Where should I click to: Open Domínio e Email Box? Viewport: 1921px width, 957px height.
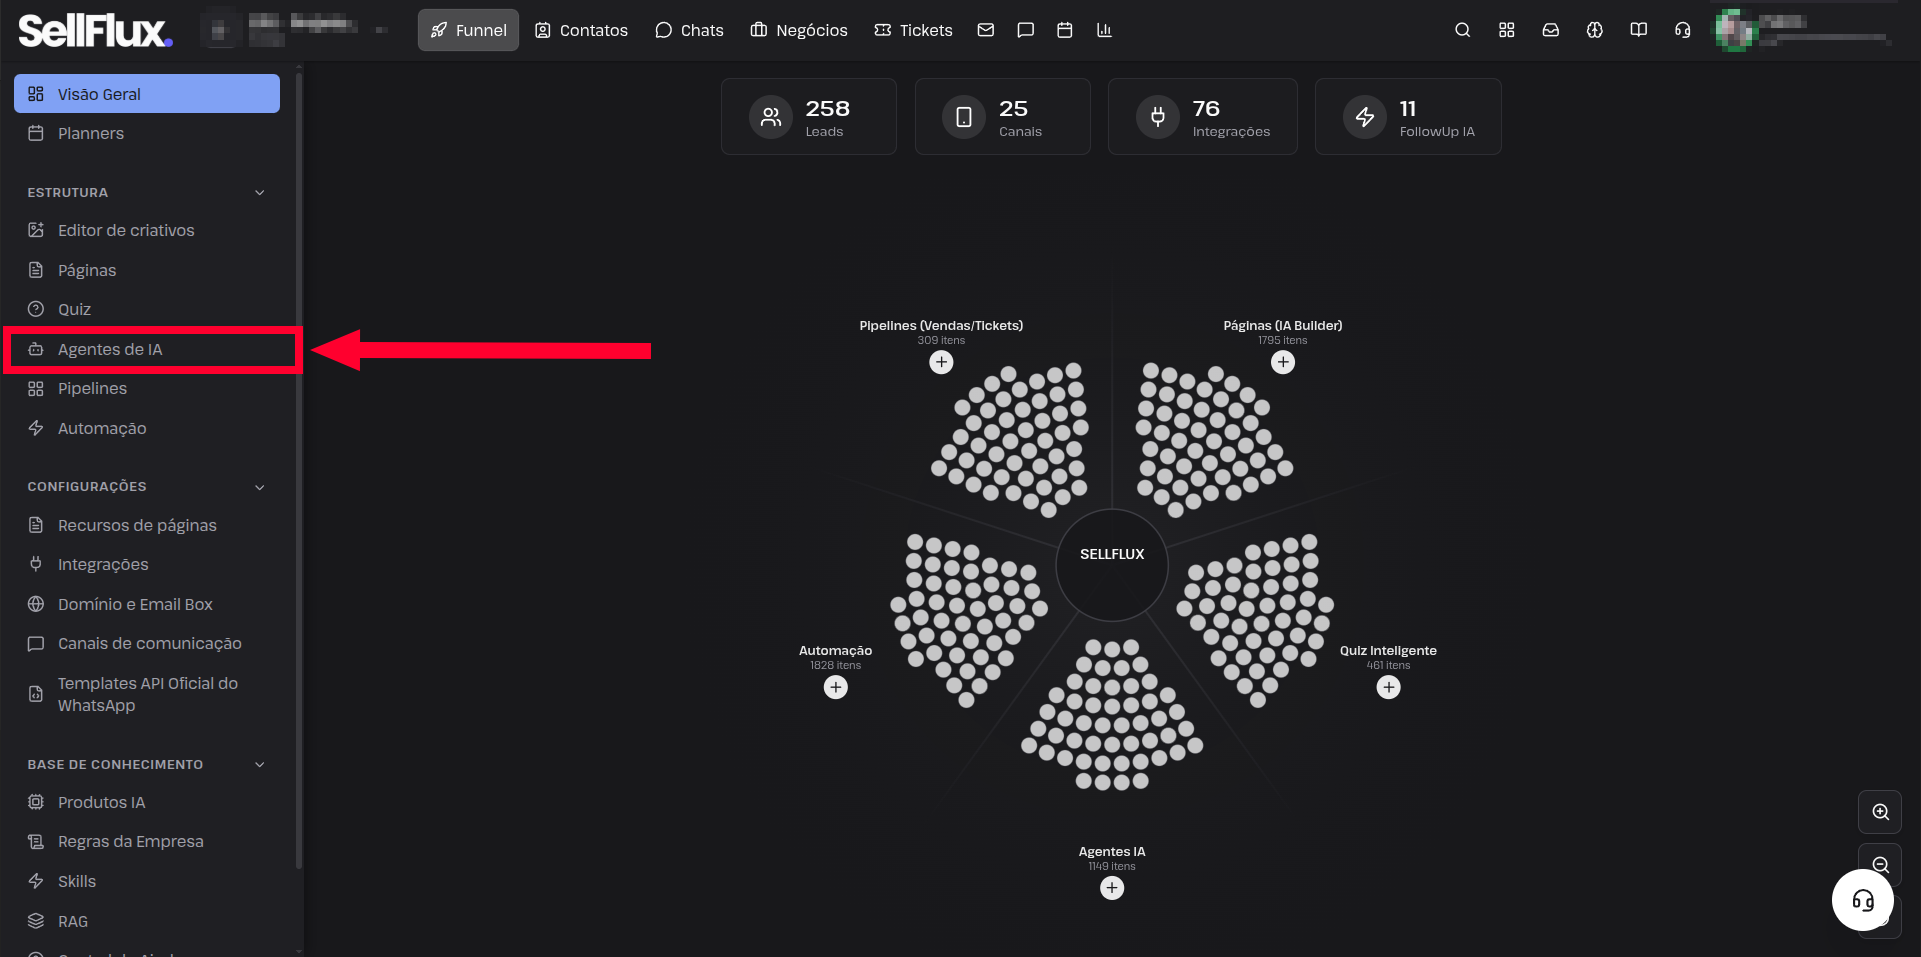click(147, 604)
